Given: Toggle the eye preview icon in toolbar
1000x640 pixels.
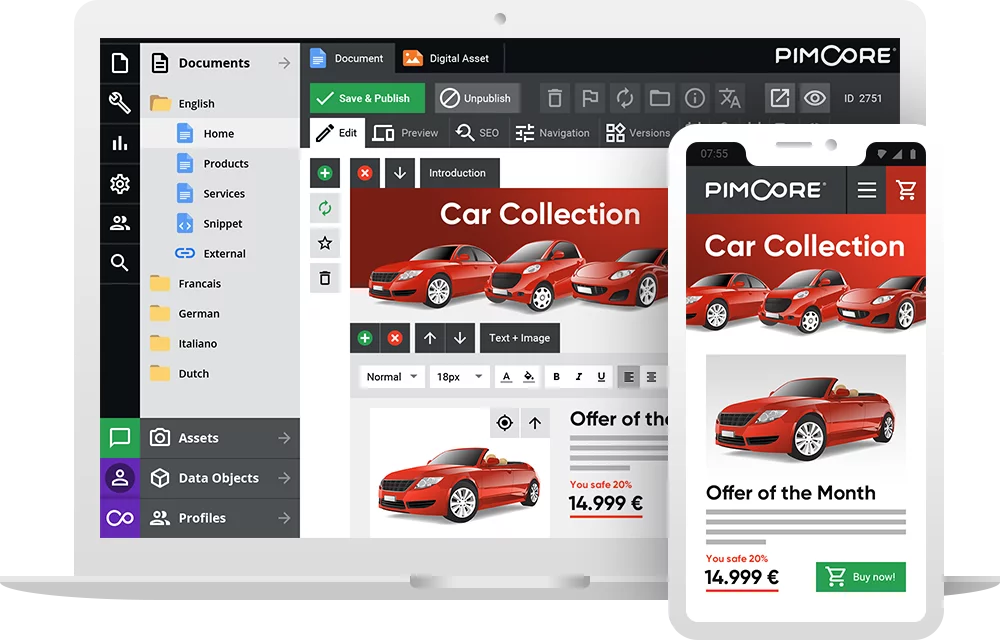Looking at the screenshot, I should [x=814, y=98].
